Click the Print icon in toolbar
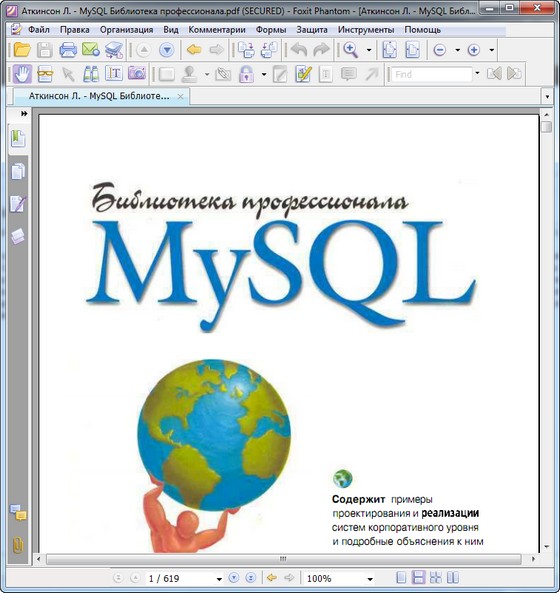Screen dimensions: 560x593 (x=68, y=50)
